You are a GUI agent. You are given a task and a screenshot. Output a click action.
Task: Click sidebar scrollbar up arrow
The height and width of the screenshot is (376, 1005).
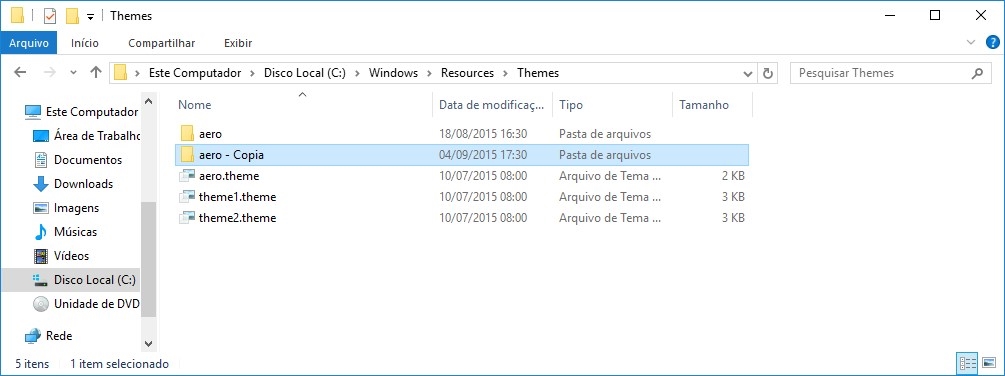click(x=149, y=101)
